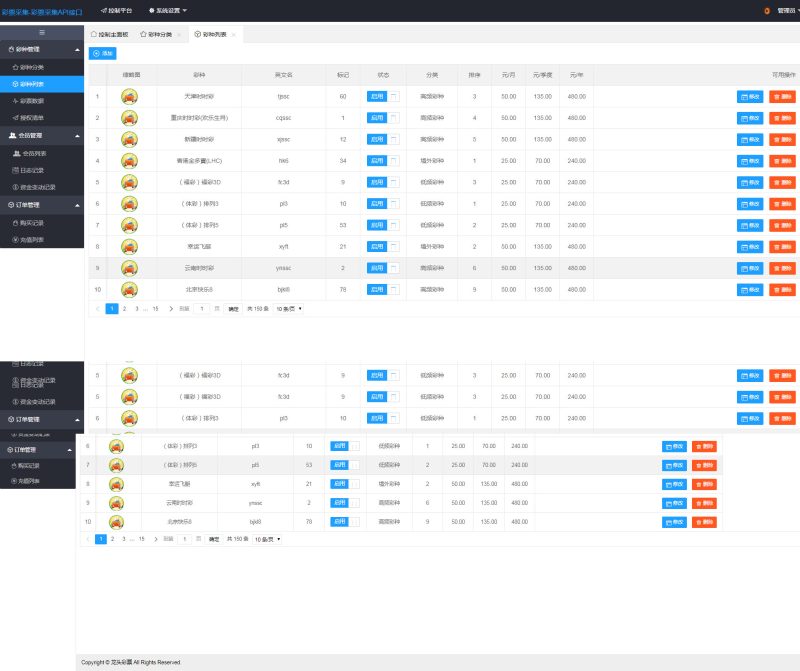Collapse the sidebar with the hamburger icon
The width and height of the screenshot is (800, 671).
coord(42,32)
